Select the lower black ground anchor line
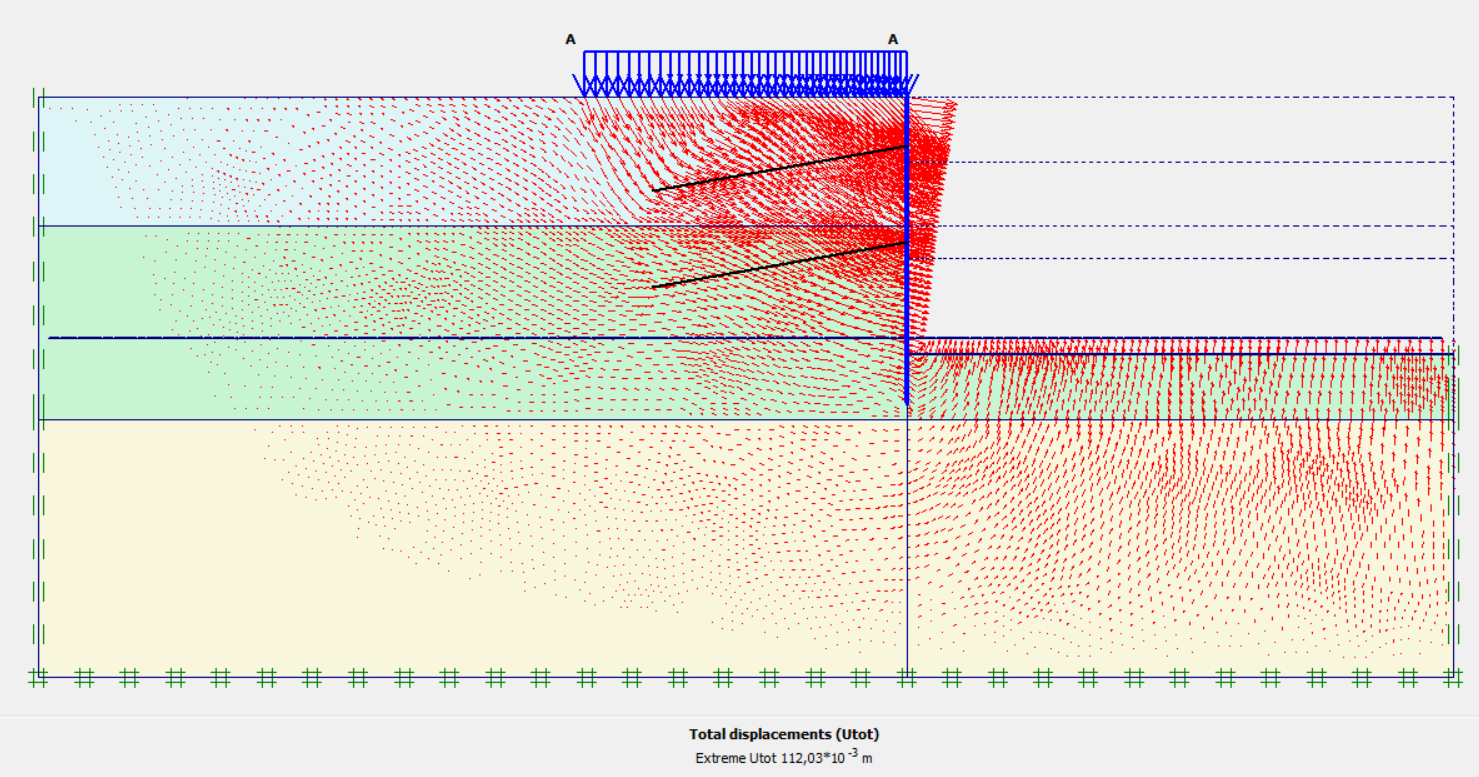The image size is (1479, 777). pos(780,264)
